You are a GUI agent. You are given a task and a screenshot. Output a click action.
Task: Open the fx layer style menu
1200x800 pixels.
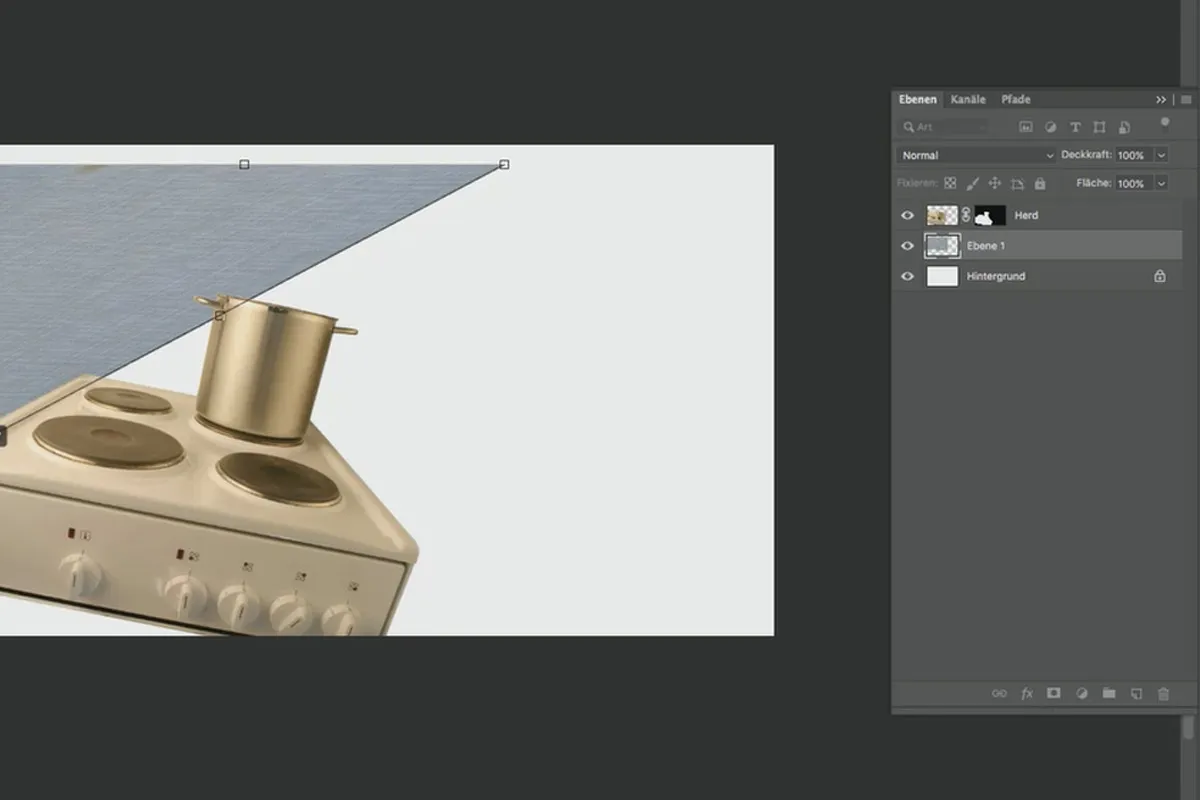tap(1026, 693)
